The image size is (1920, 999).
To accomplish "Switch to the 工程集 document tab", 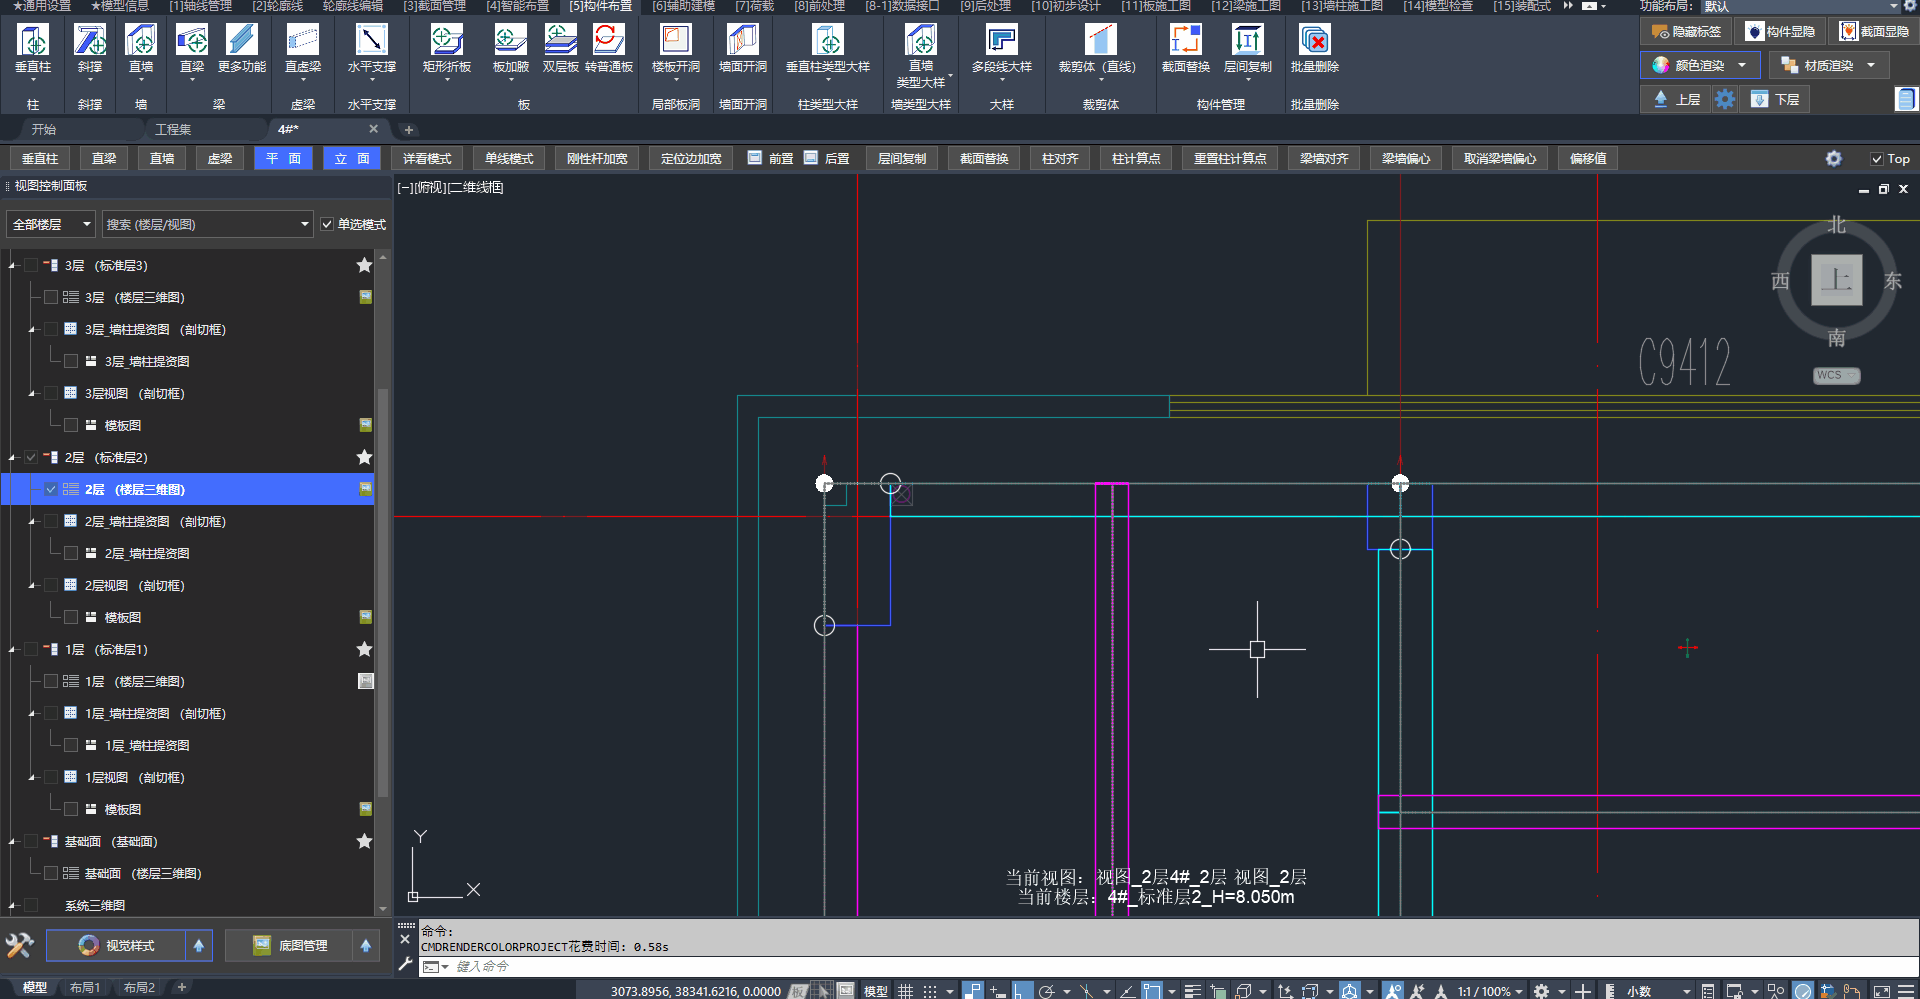I will [173, 130].
